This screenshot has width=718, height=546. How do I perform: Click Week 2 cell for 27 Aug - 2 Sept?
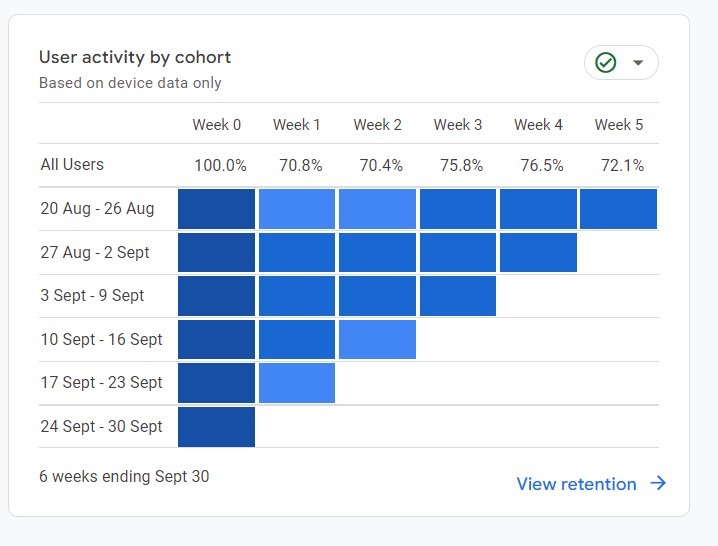click(377, 252)
